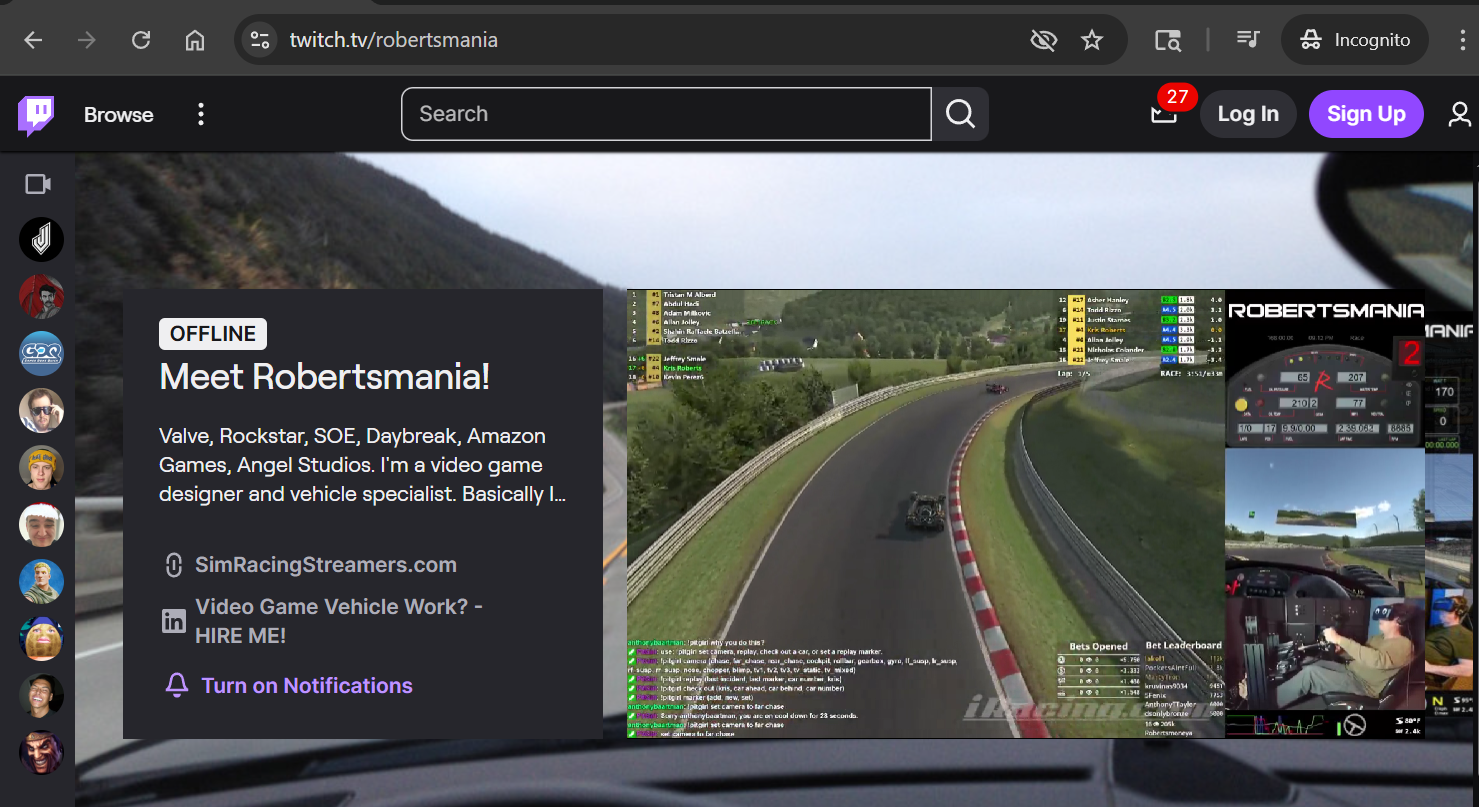
Task: Open the Browse page
Action: (x=118, y=115)
